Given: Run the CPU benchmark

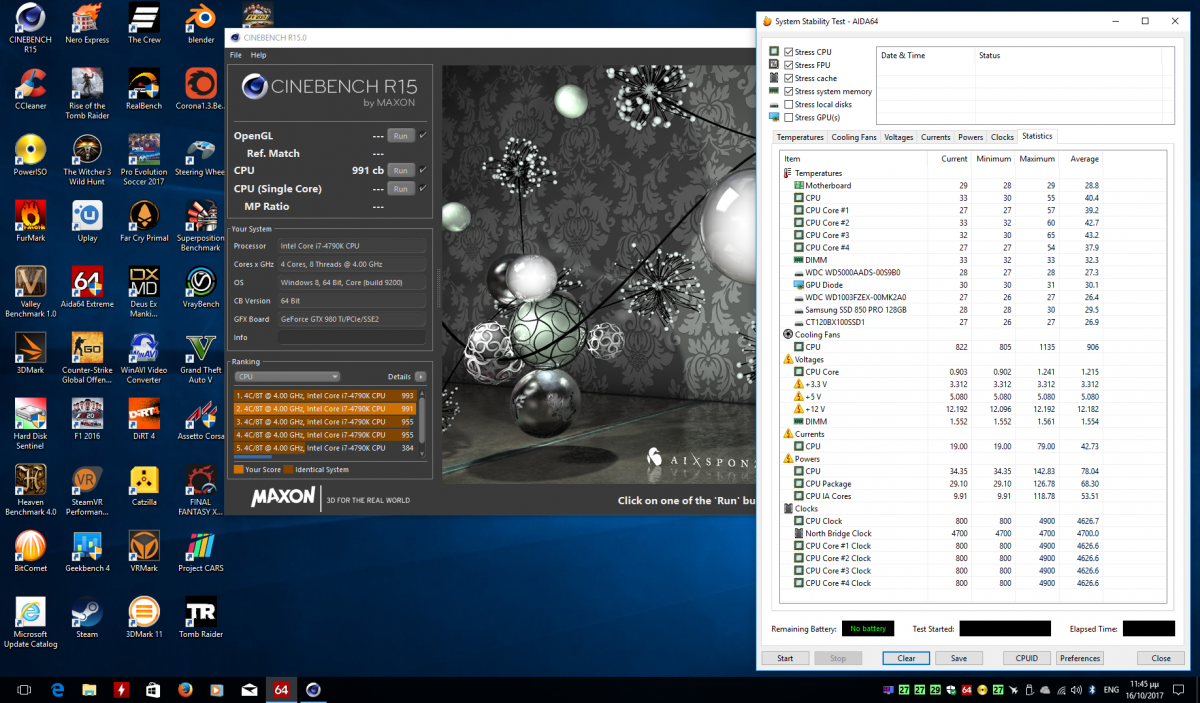Looking at the screenshot, I should 400,170.
